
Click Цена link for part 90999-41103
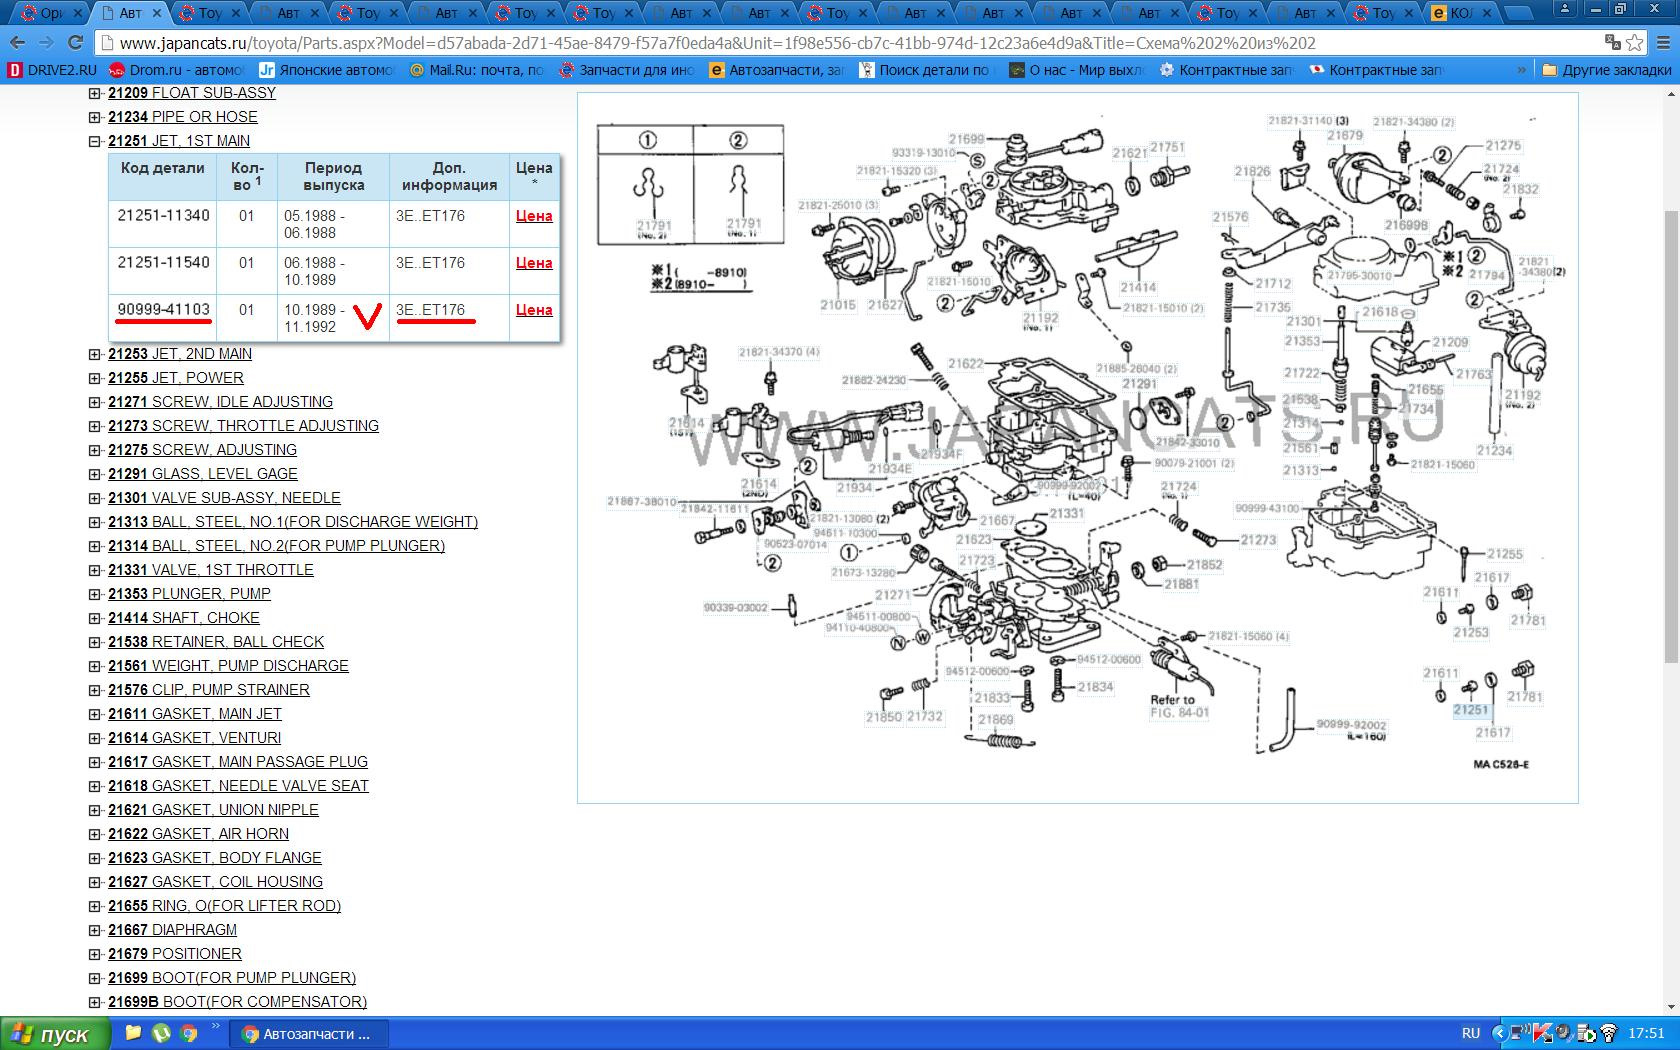(x=534, y=310)
